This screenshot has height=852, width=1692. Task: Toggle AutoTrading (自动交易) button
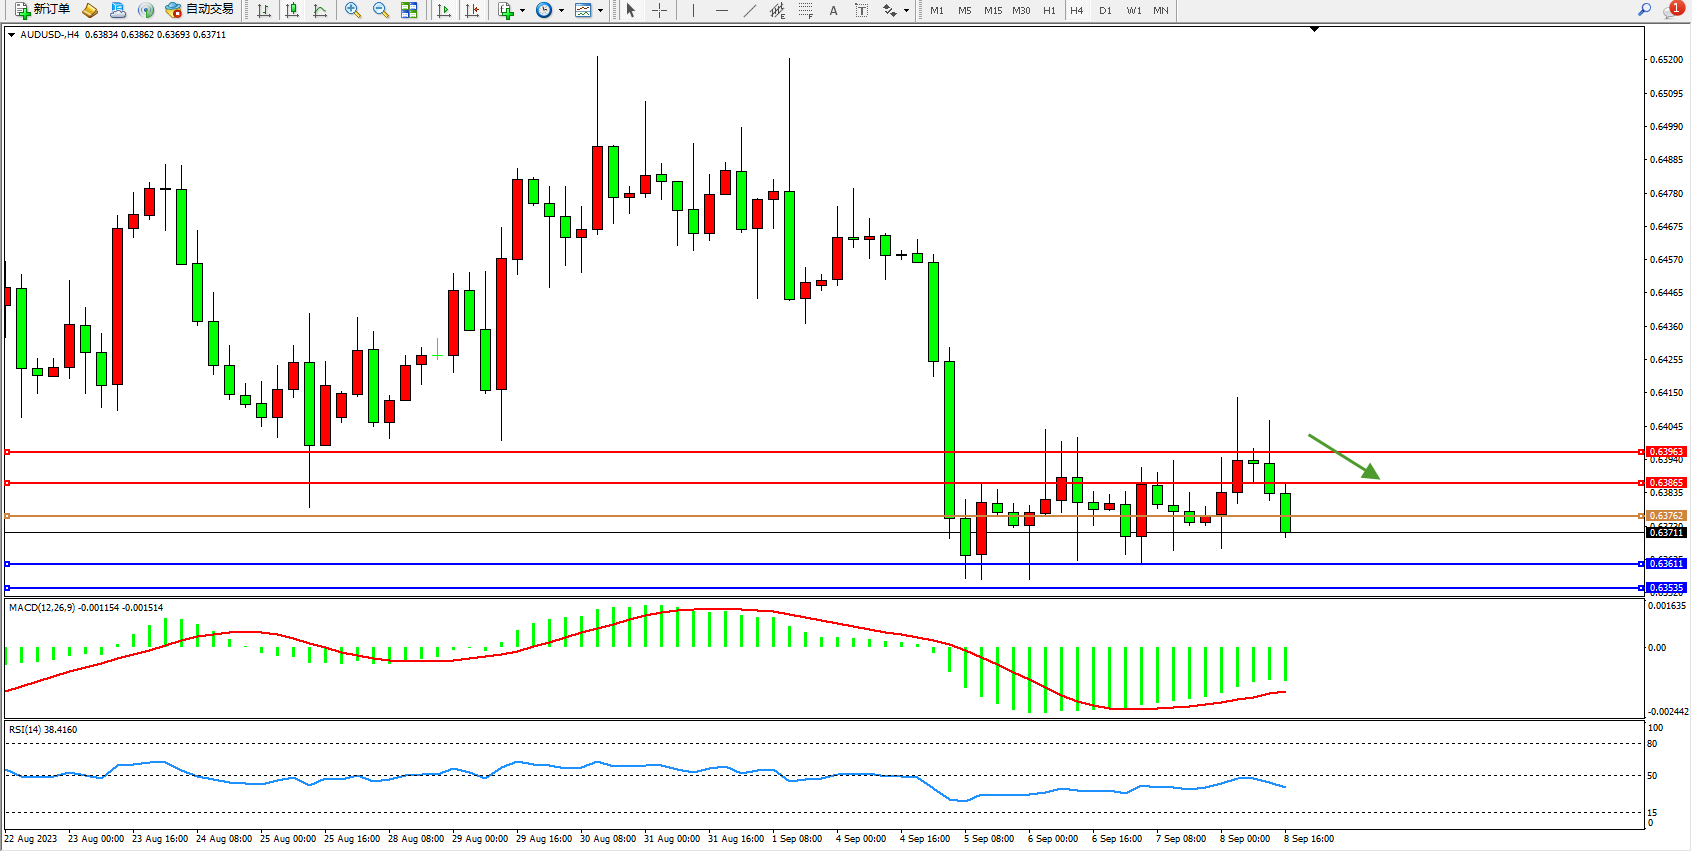tap(200, 10)
